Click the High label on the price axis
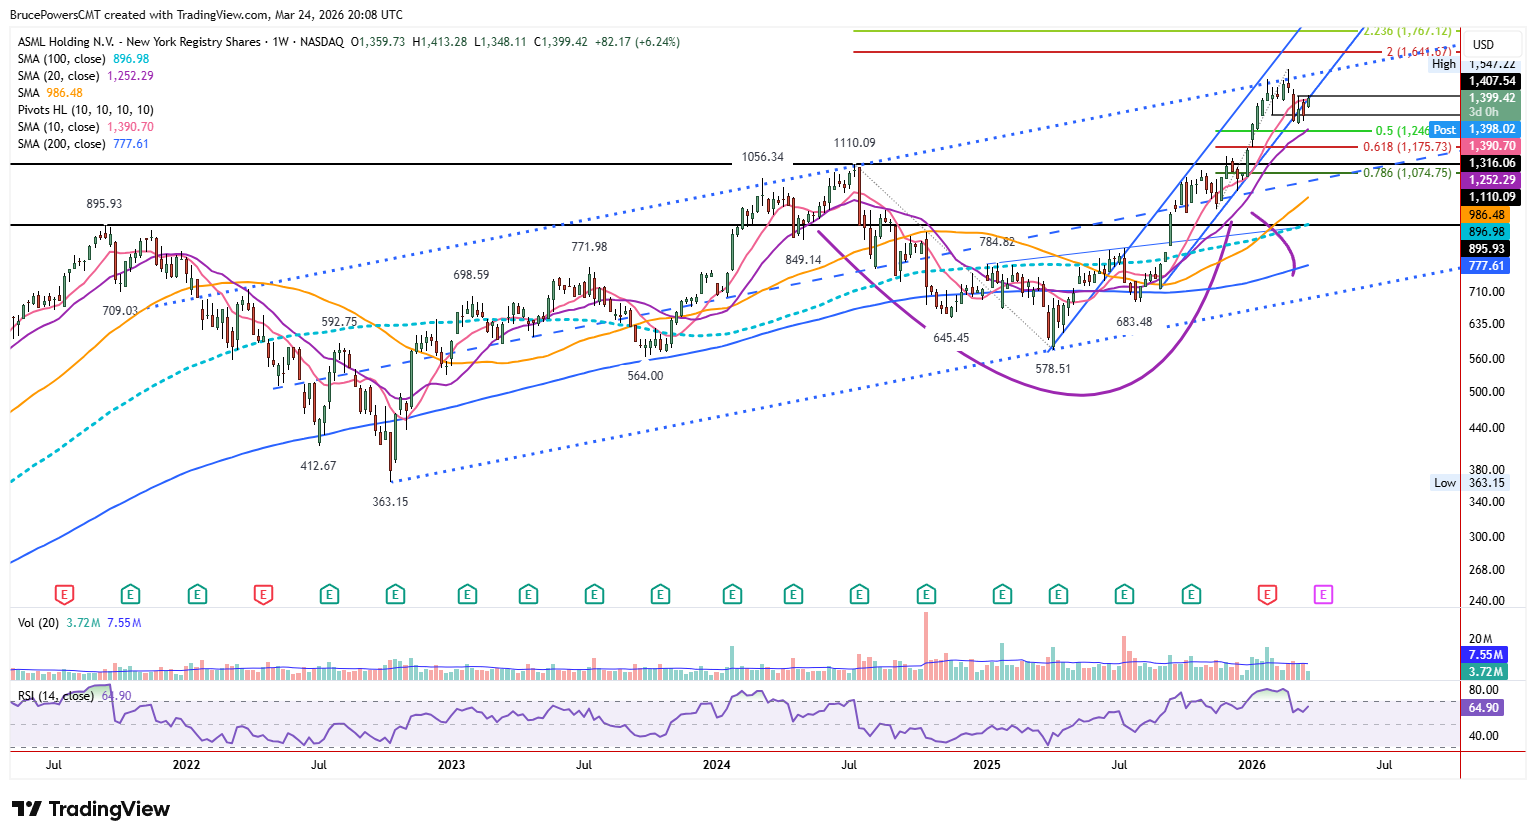 (x=1444, y=64)
